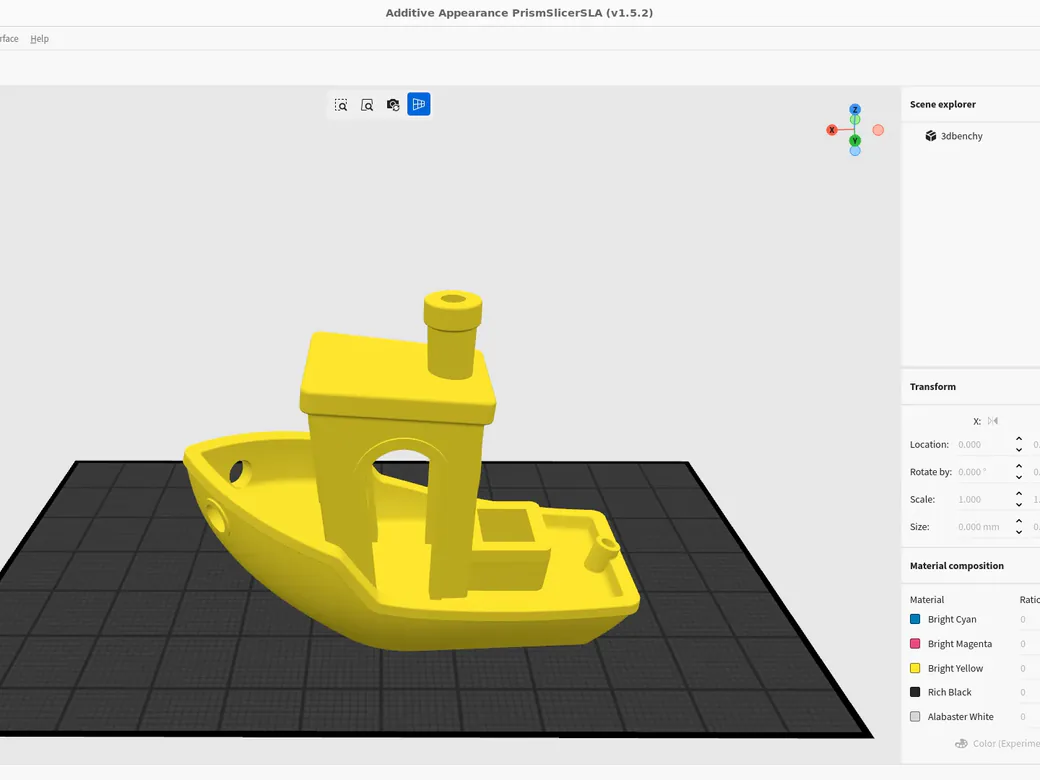The height and width of the screenshot is (780, 1040).
Task: Snap view to Y axis on gizmo
Action: tap(855, 141)
